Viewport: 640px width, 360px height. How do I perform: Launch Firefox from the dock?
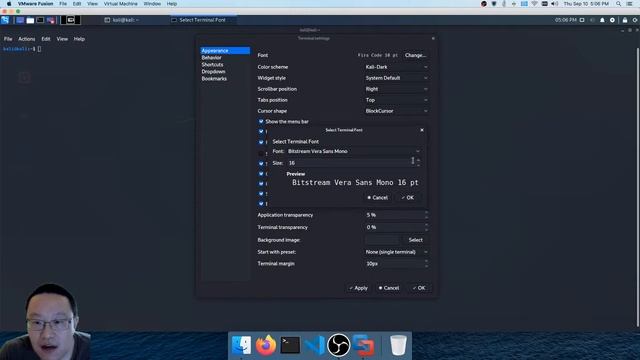coord(266,345)
